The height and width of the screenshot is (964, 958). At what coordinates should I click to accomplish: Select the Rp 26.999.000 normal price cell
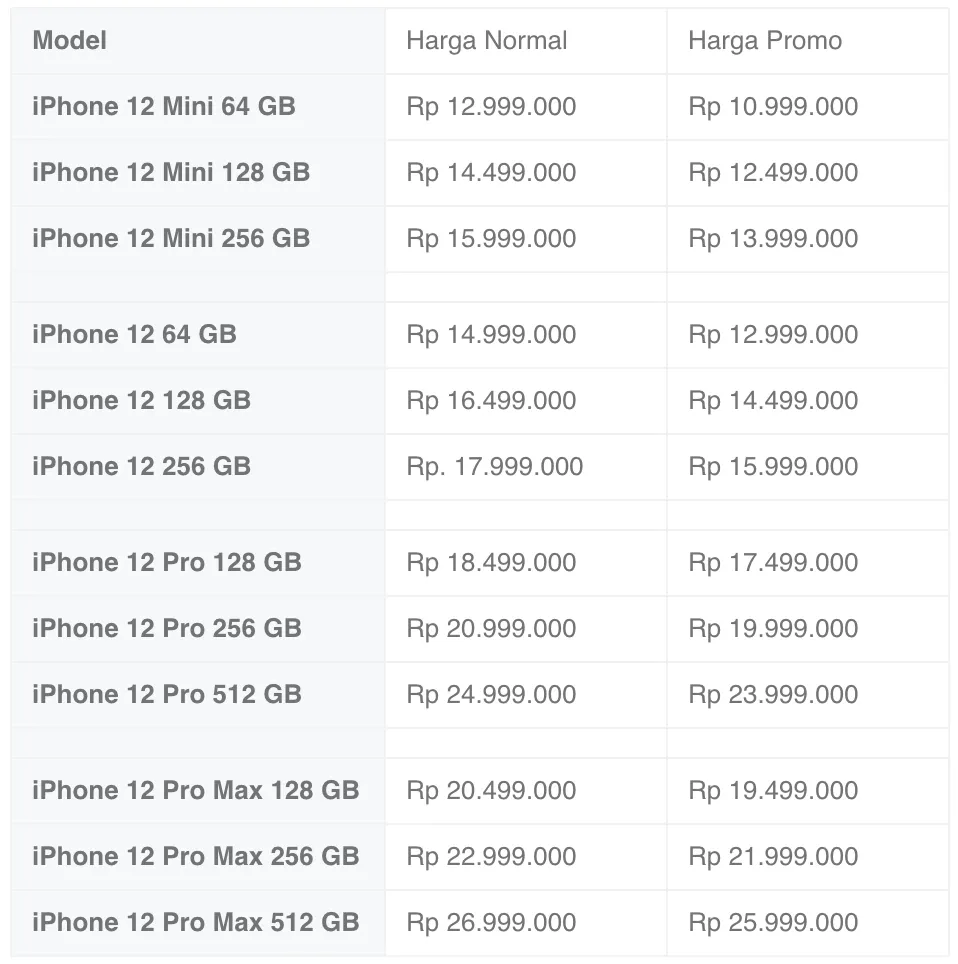click(491, 923)
